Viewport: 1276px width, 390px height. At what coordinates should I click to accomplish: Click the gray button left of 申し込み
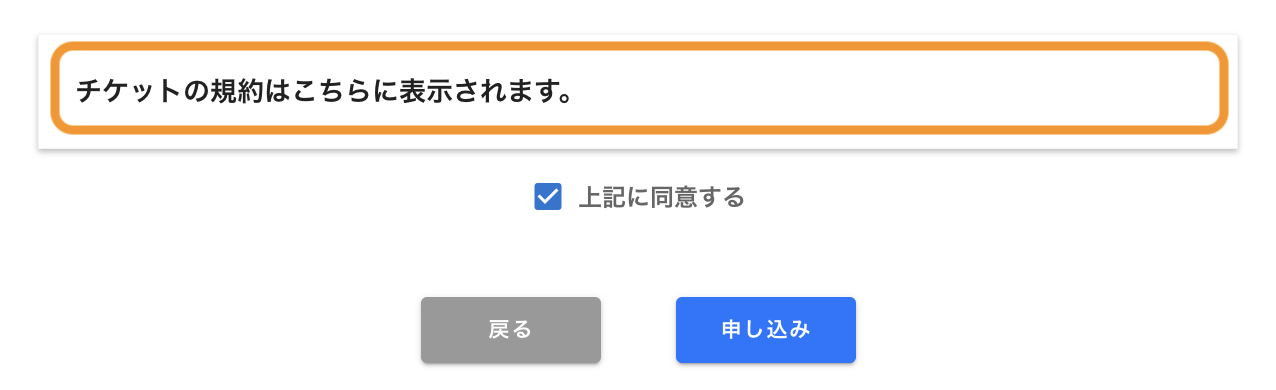[x=510, y=330]
